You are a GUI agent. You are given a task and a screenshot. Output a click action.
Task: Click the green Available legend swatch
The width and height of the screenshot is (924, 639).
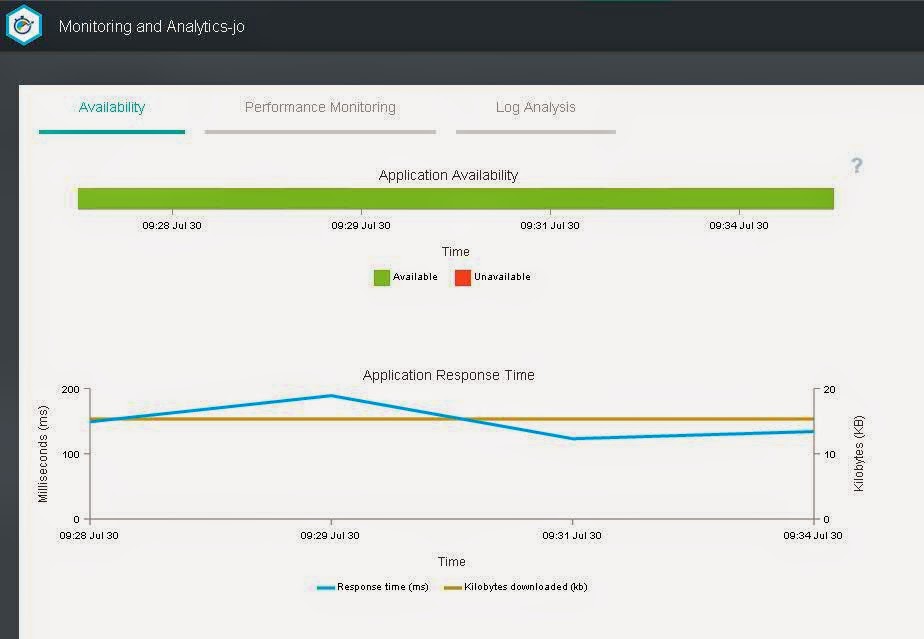[x=382, y=278]
